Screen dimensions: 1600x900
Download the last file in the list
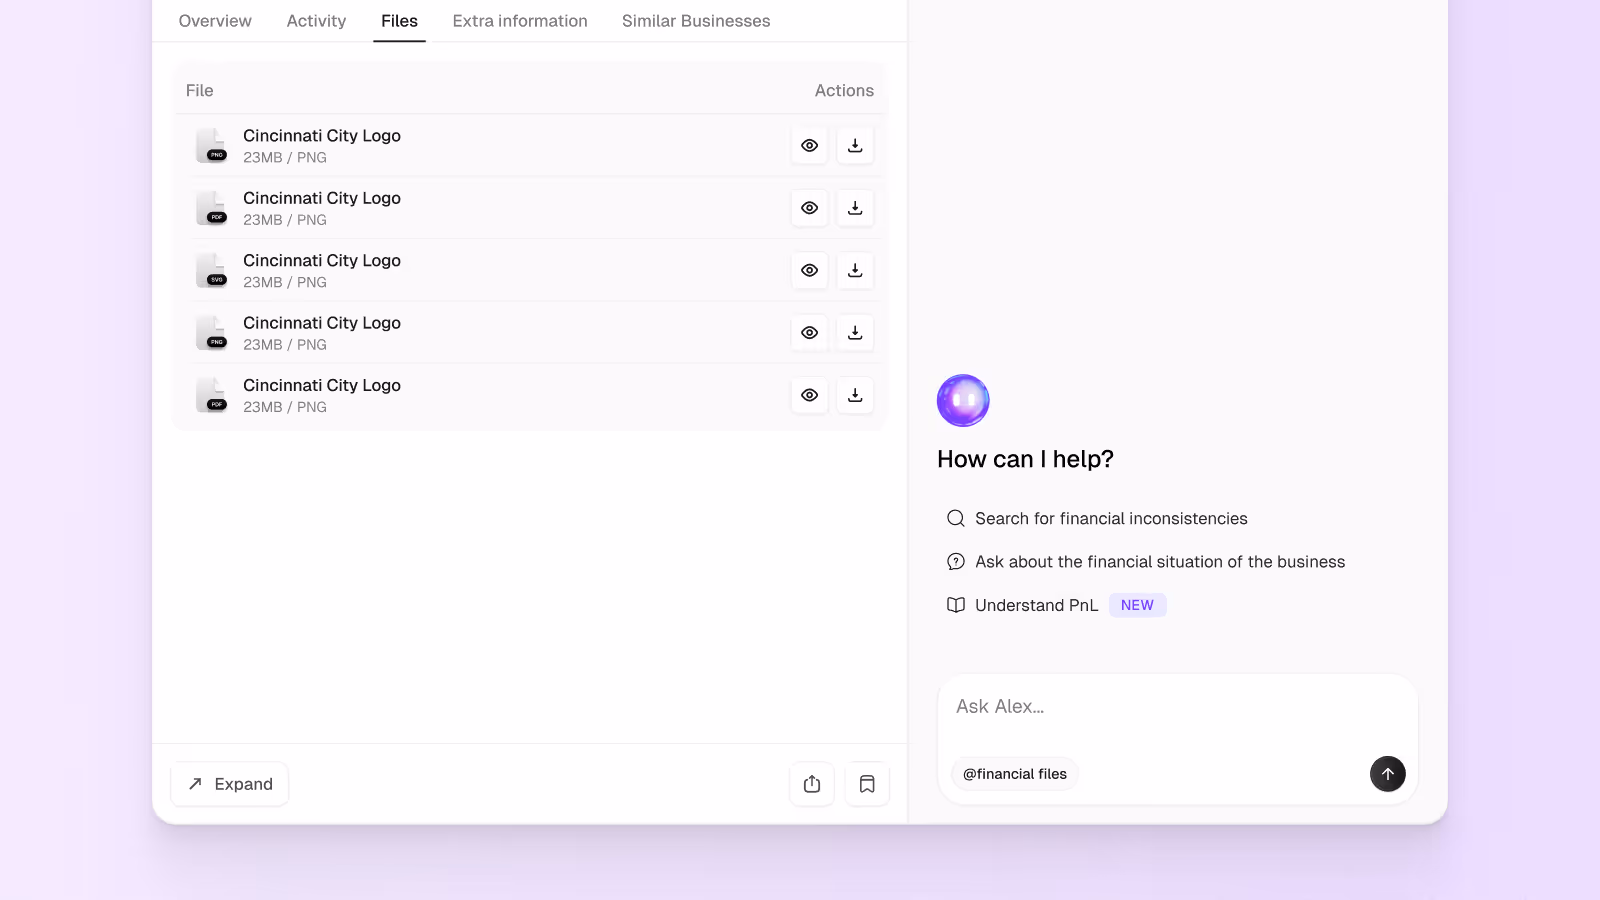[x=855, y=395]
